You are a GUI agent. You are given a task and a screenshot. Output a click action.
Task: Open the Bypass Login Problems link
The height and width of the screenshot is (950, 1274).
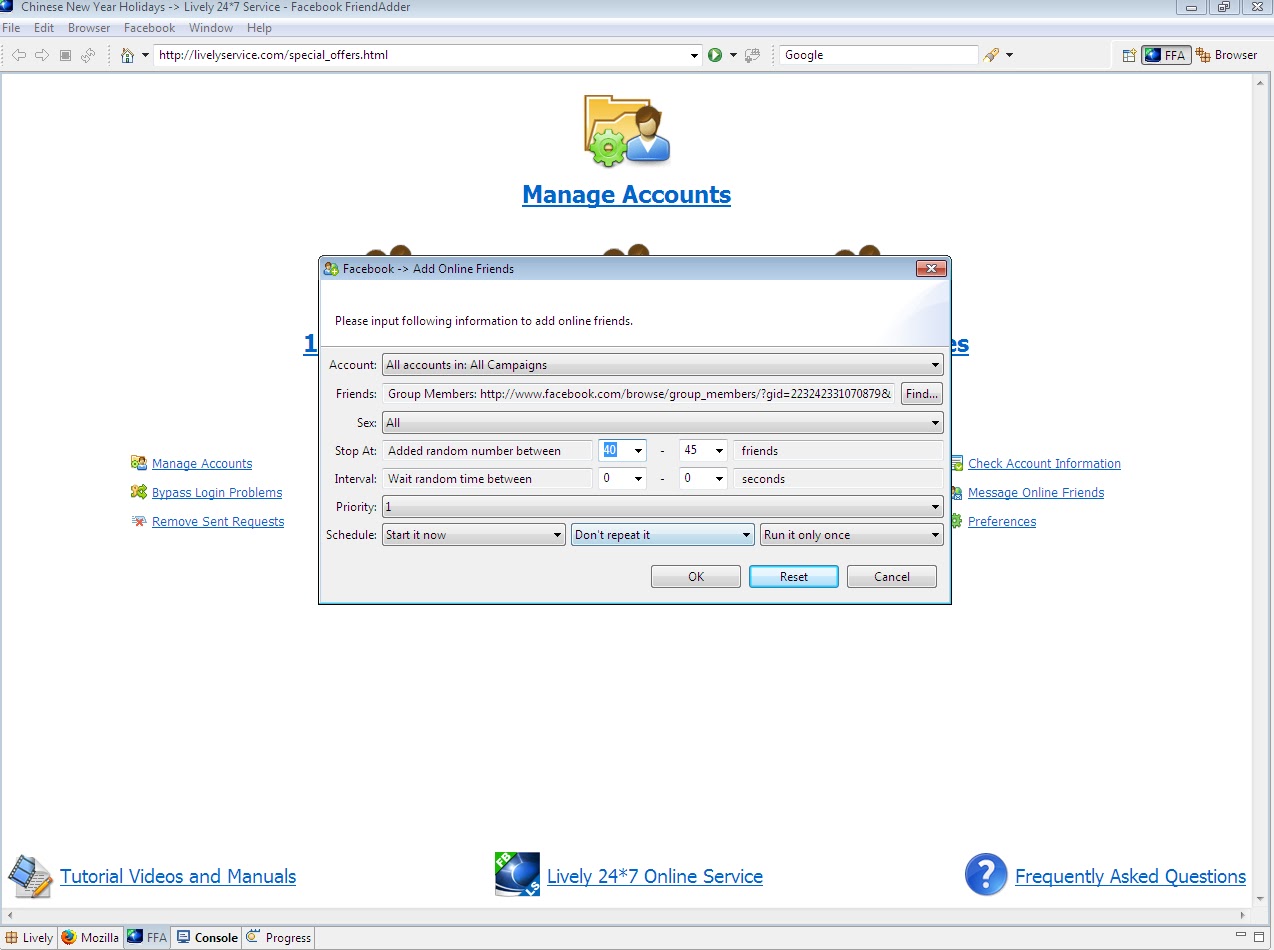pyautogui.click(x=217, y=492)
